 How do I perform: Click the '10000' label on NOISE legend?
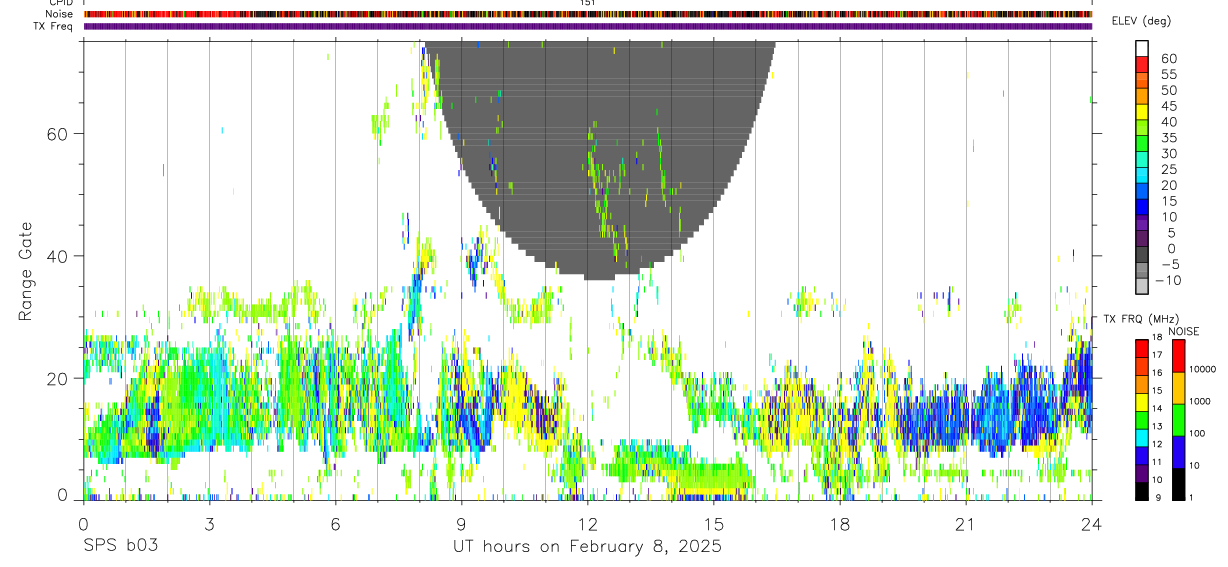click(1202, 369)
